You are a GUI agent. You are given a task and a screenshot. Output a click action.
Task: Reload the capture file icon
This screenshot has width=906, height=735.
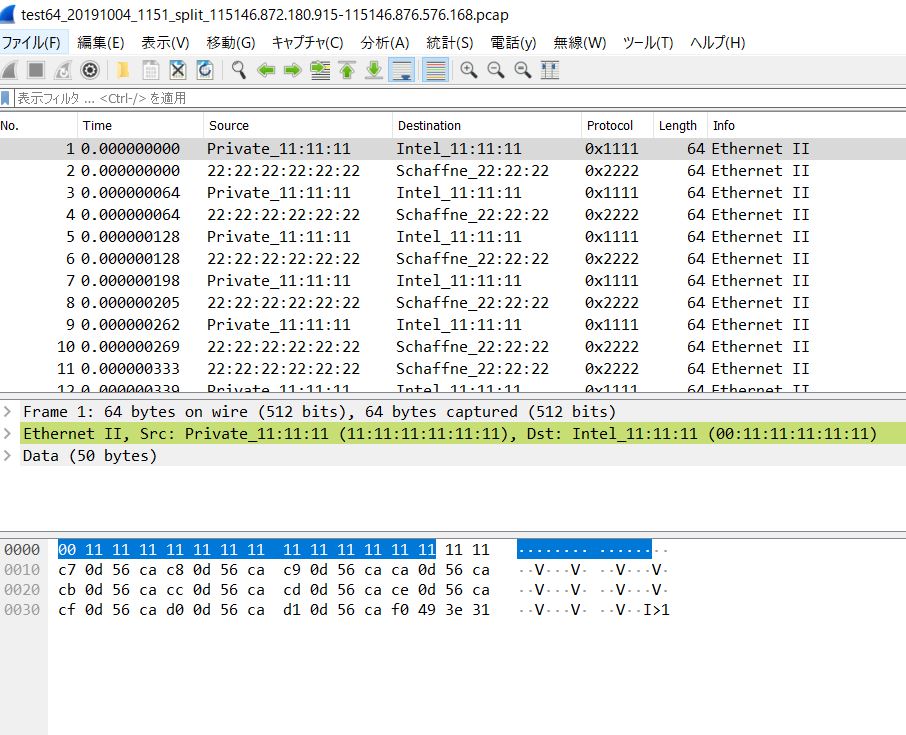tap(204, 70)
